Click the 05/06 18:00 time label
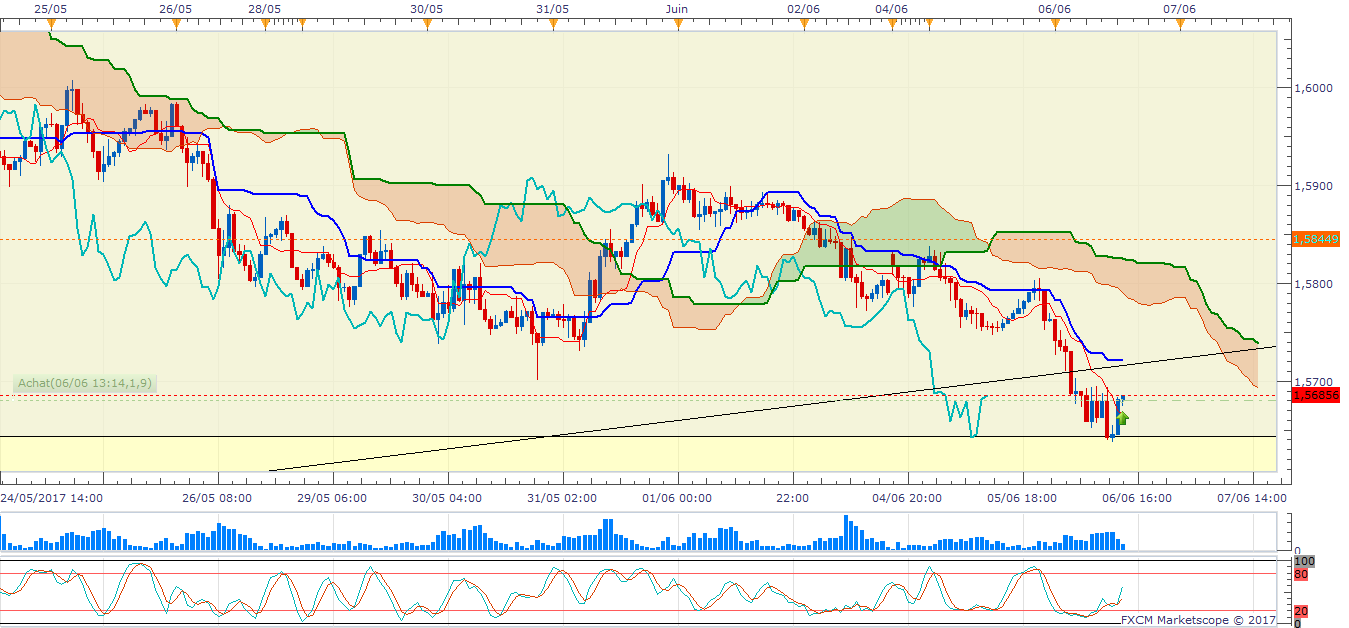The width and height of the screenshot is (1349, 628). (1020, 497)
